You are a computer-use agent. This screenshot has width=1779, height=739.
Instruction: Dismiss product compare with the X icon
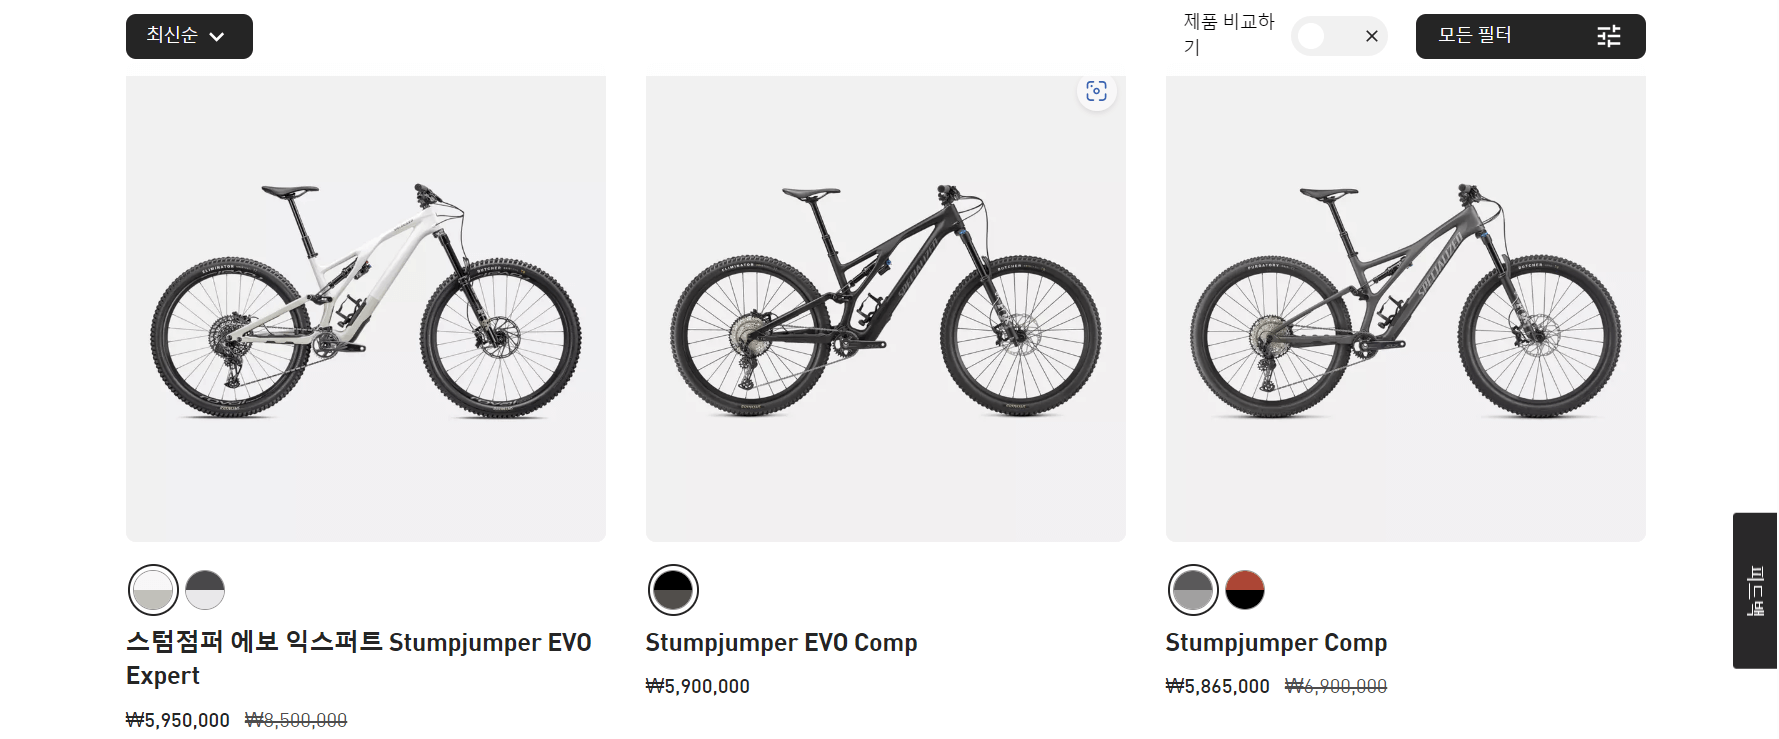click(x=1372, y=36)
